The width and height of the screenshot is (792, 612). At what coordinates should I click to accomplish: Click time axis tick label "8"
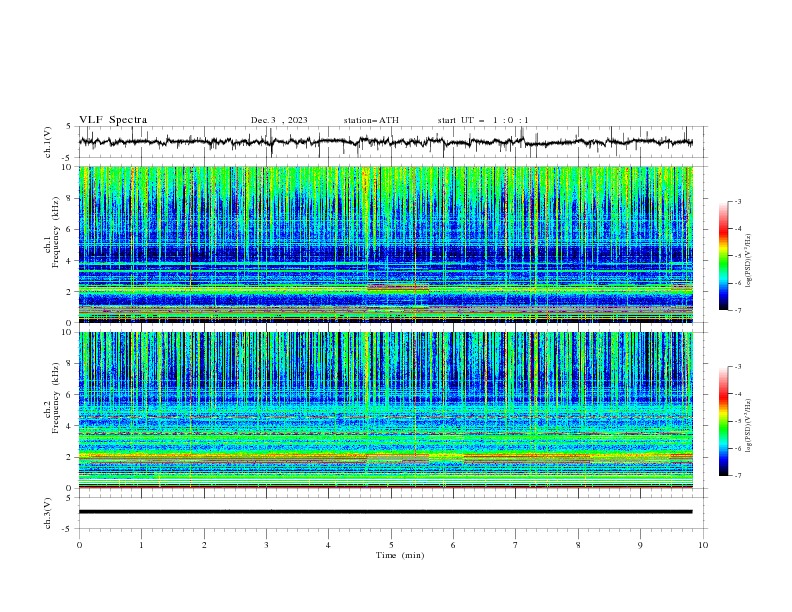pos(578,545)
